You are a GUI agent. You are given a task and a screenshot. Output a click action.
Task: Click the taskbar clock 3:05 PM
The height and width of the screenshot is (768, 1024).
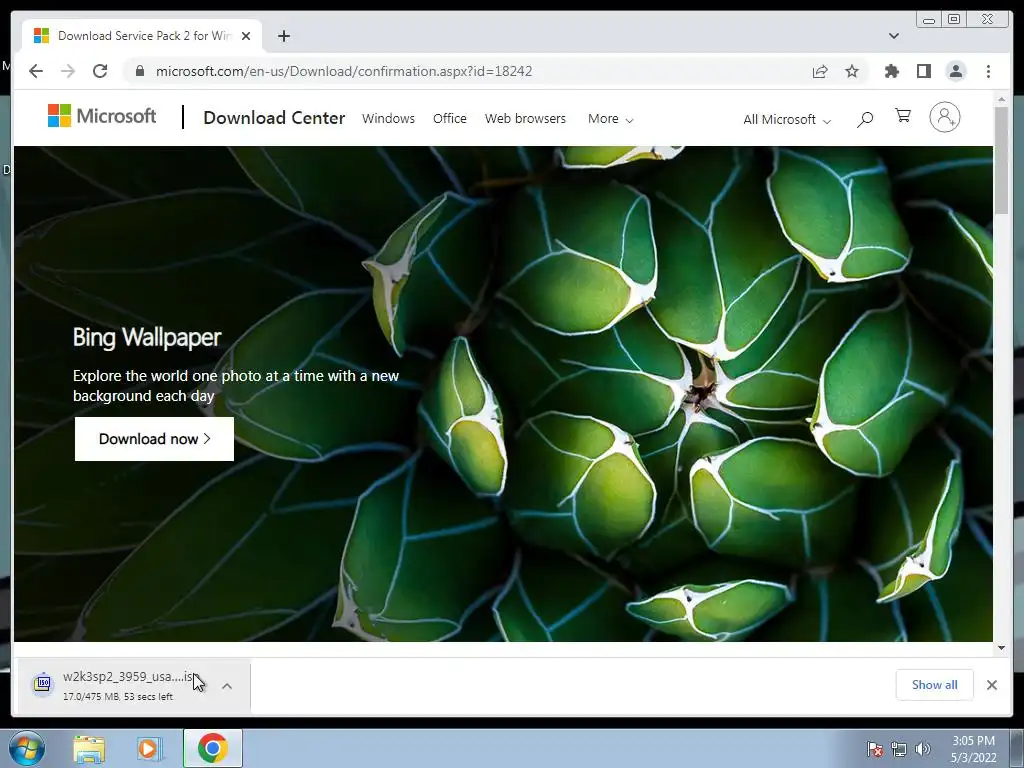973,741
